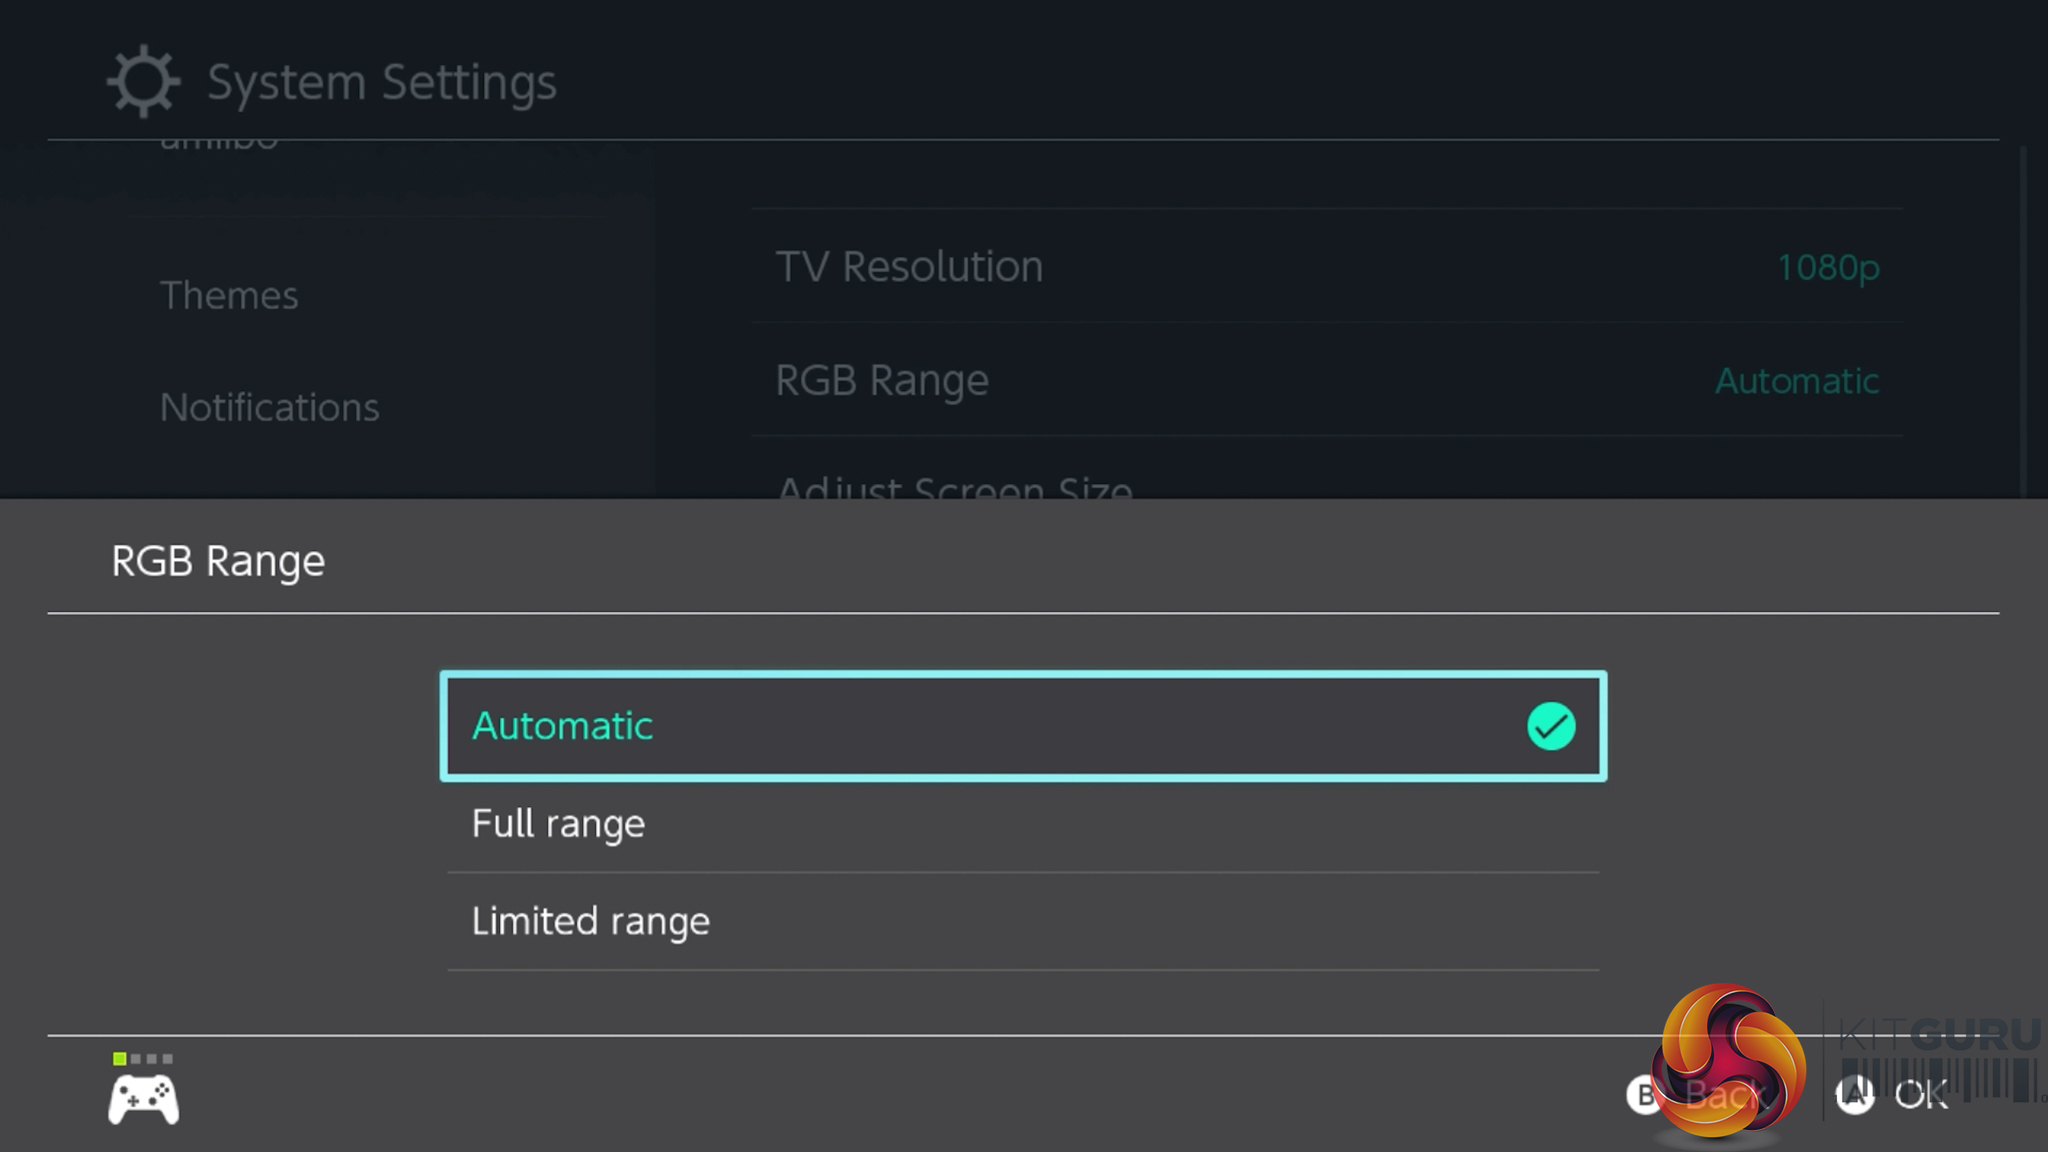Open Adjust Screen Size setting
Screen dimensions: 2048x1152
tap(1326, 483)
